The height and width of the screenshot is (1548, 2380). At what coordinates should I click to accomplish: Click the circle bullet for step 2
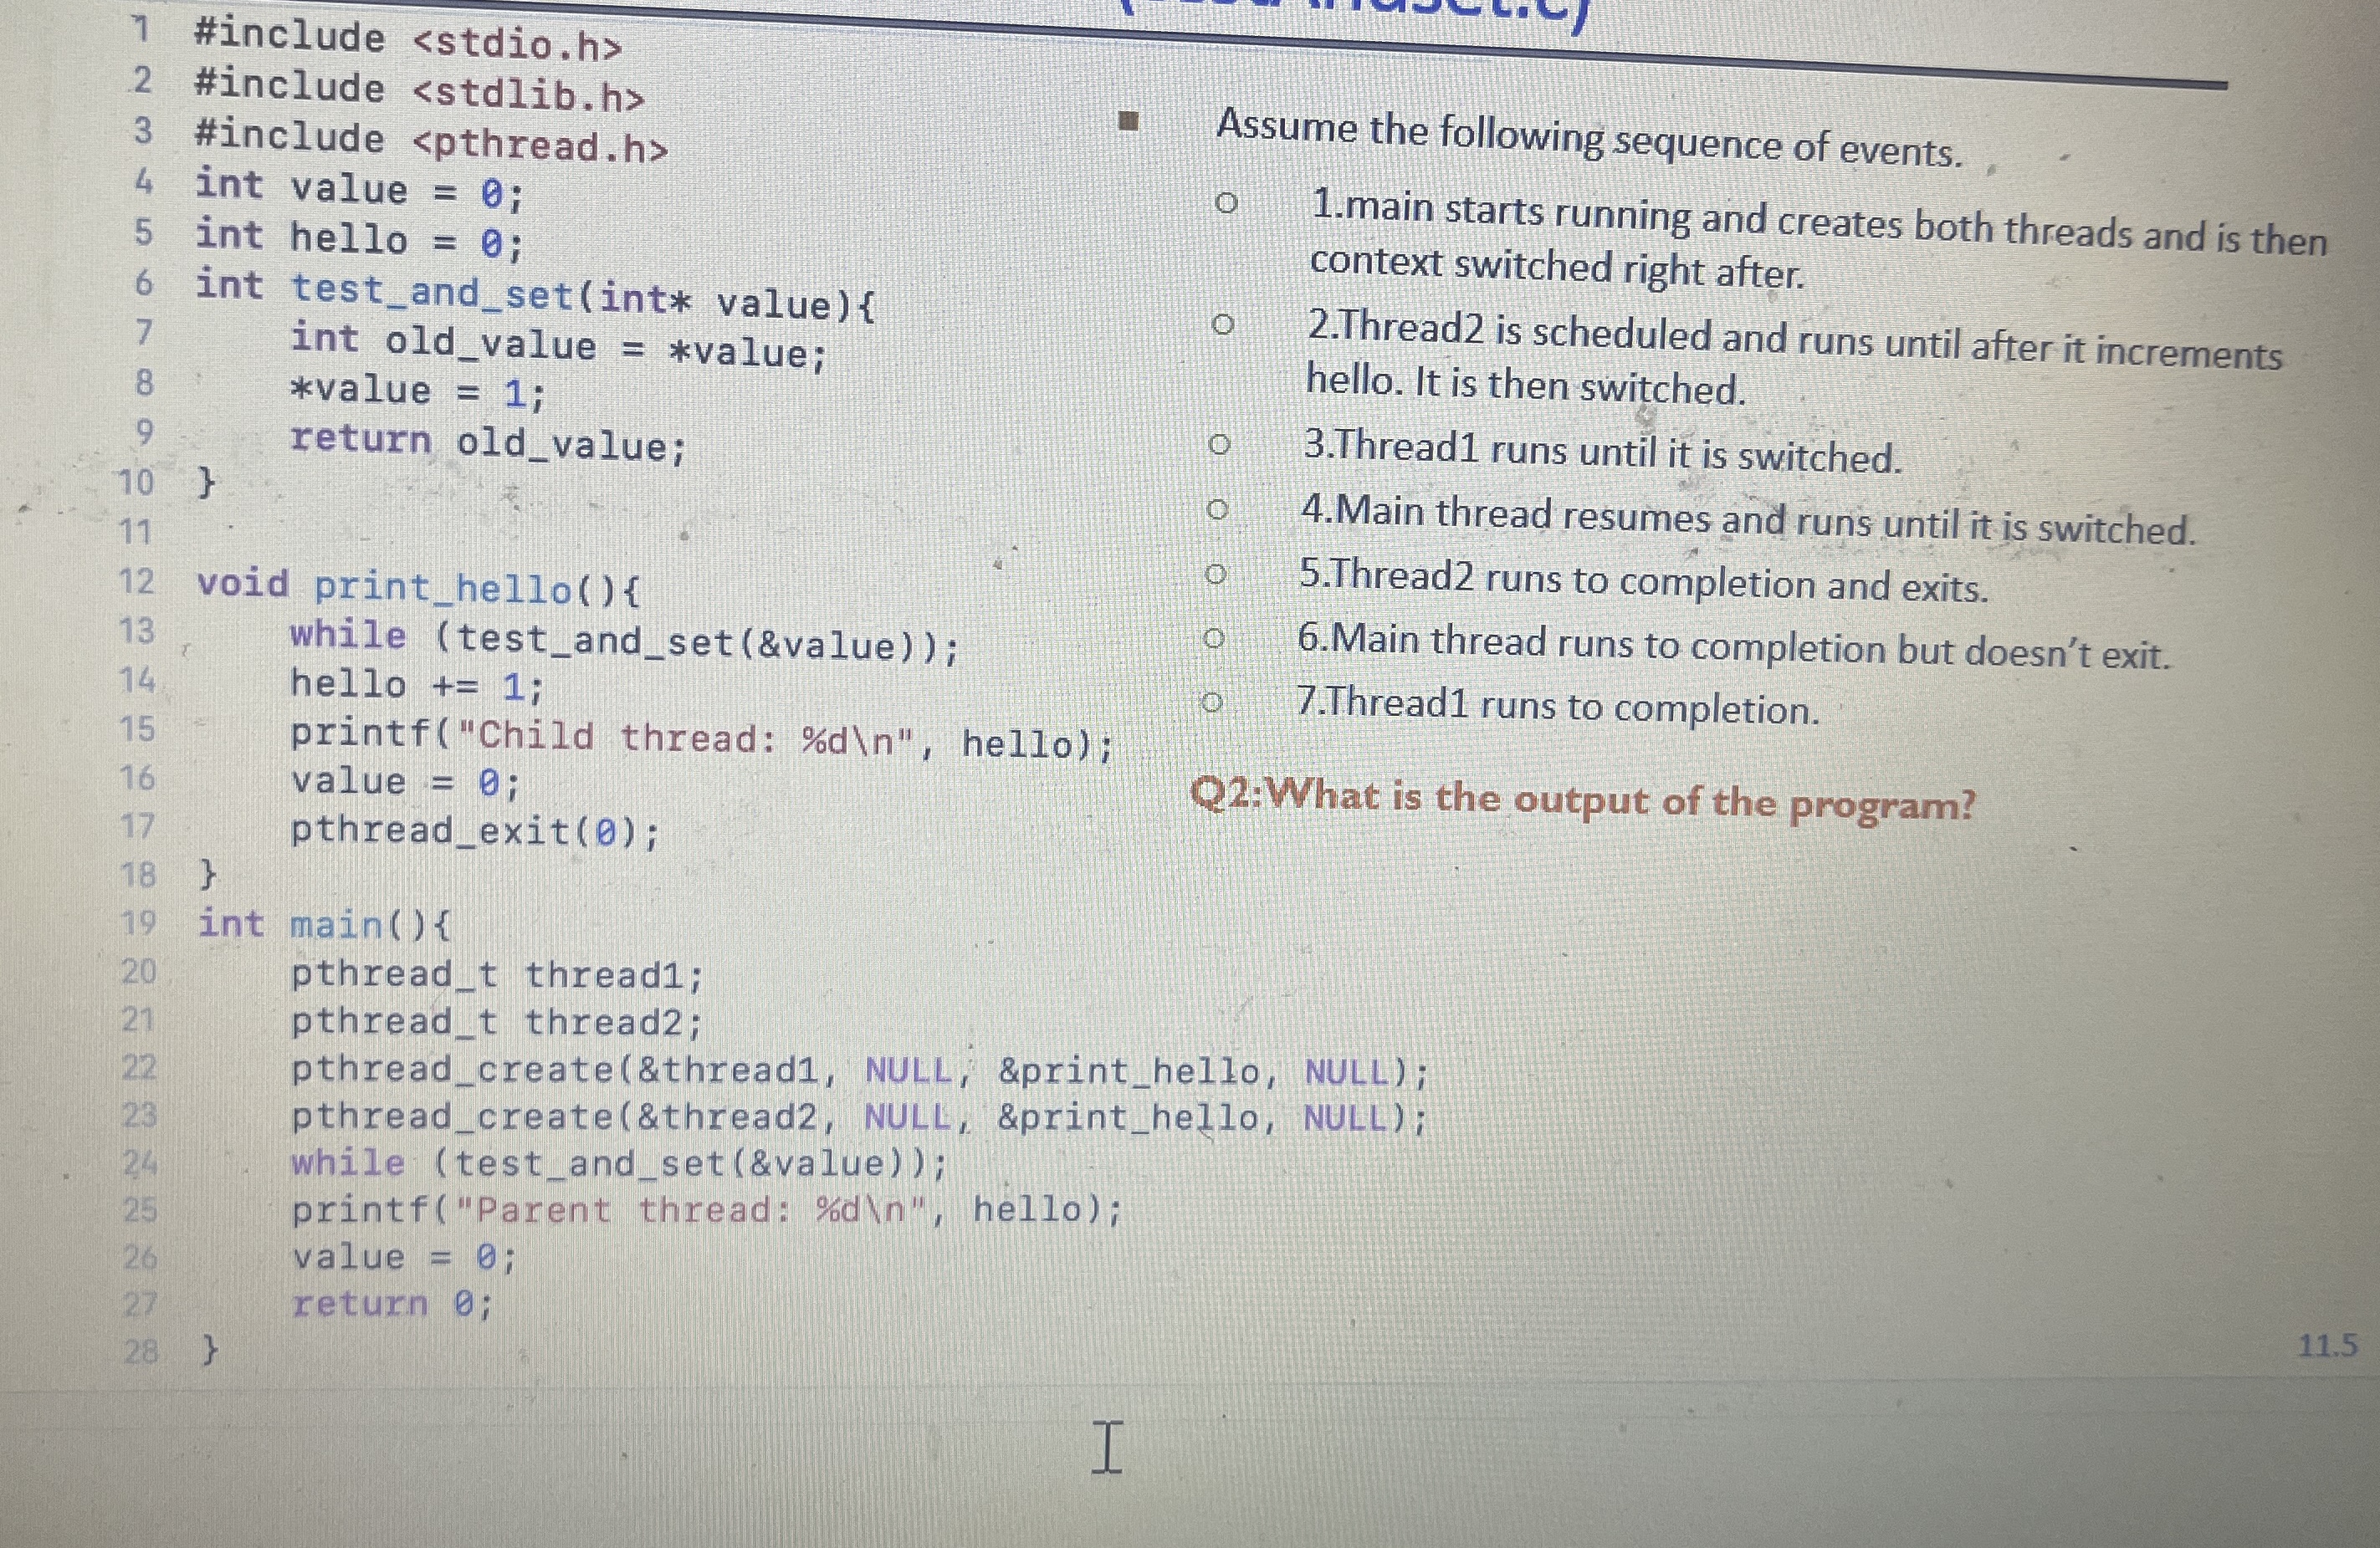[1222, 325]
